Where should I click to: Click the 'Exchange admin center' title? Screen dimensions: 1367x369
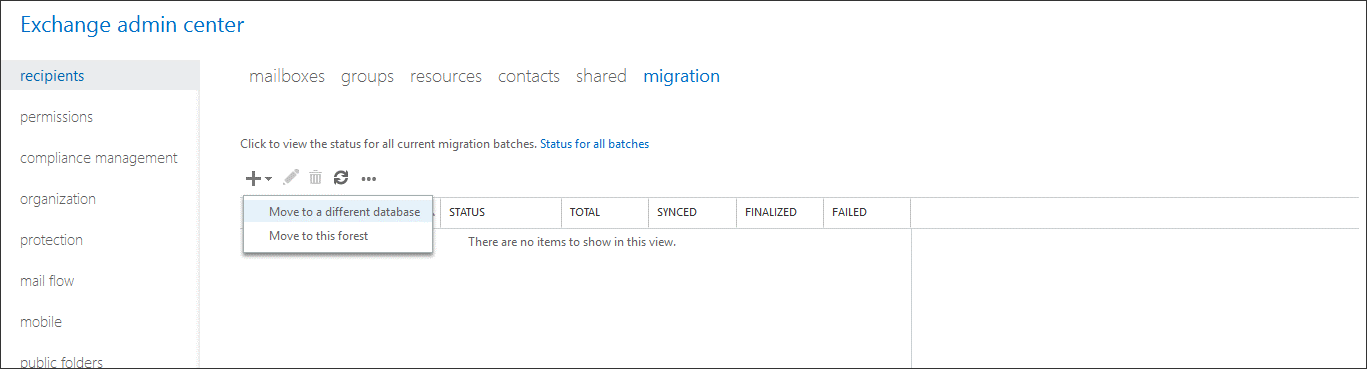pyautogui.click(x=132, y=25)
